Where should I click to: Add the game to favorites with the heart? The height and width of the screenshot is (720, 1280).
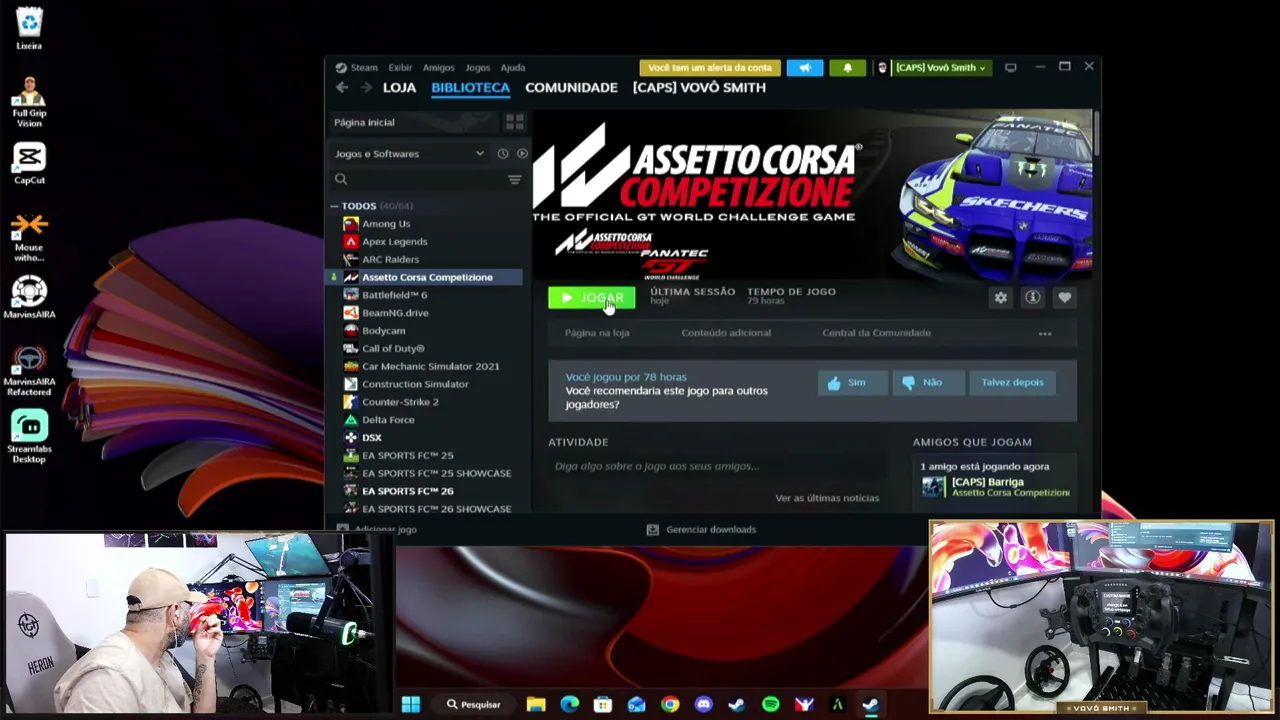(1065, 298)
